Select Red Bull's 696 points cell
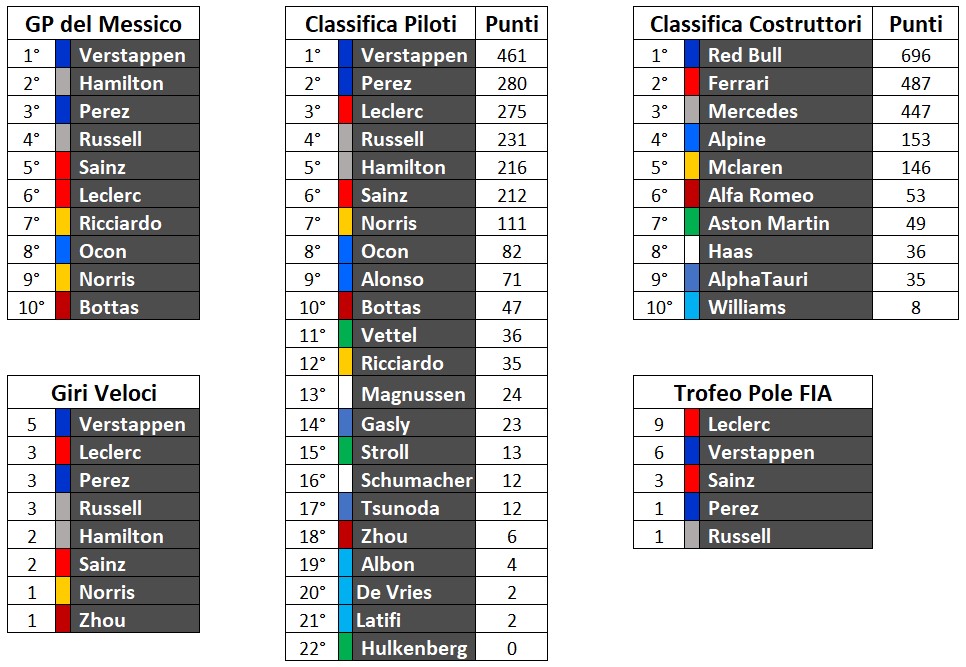Viewport: 966px width, 667px height. click(915, 55)
